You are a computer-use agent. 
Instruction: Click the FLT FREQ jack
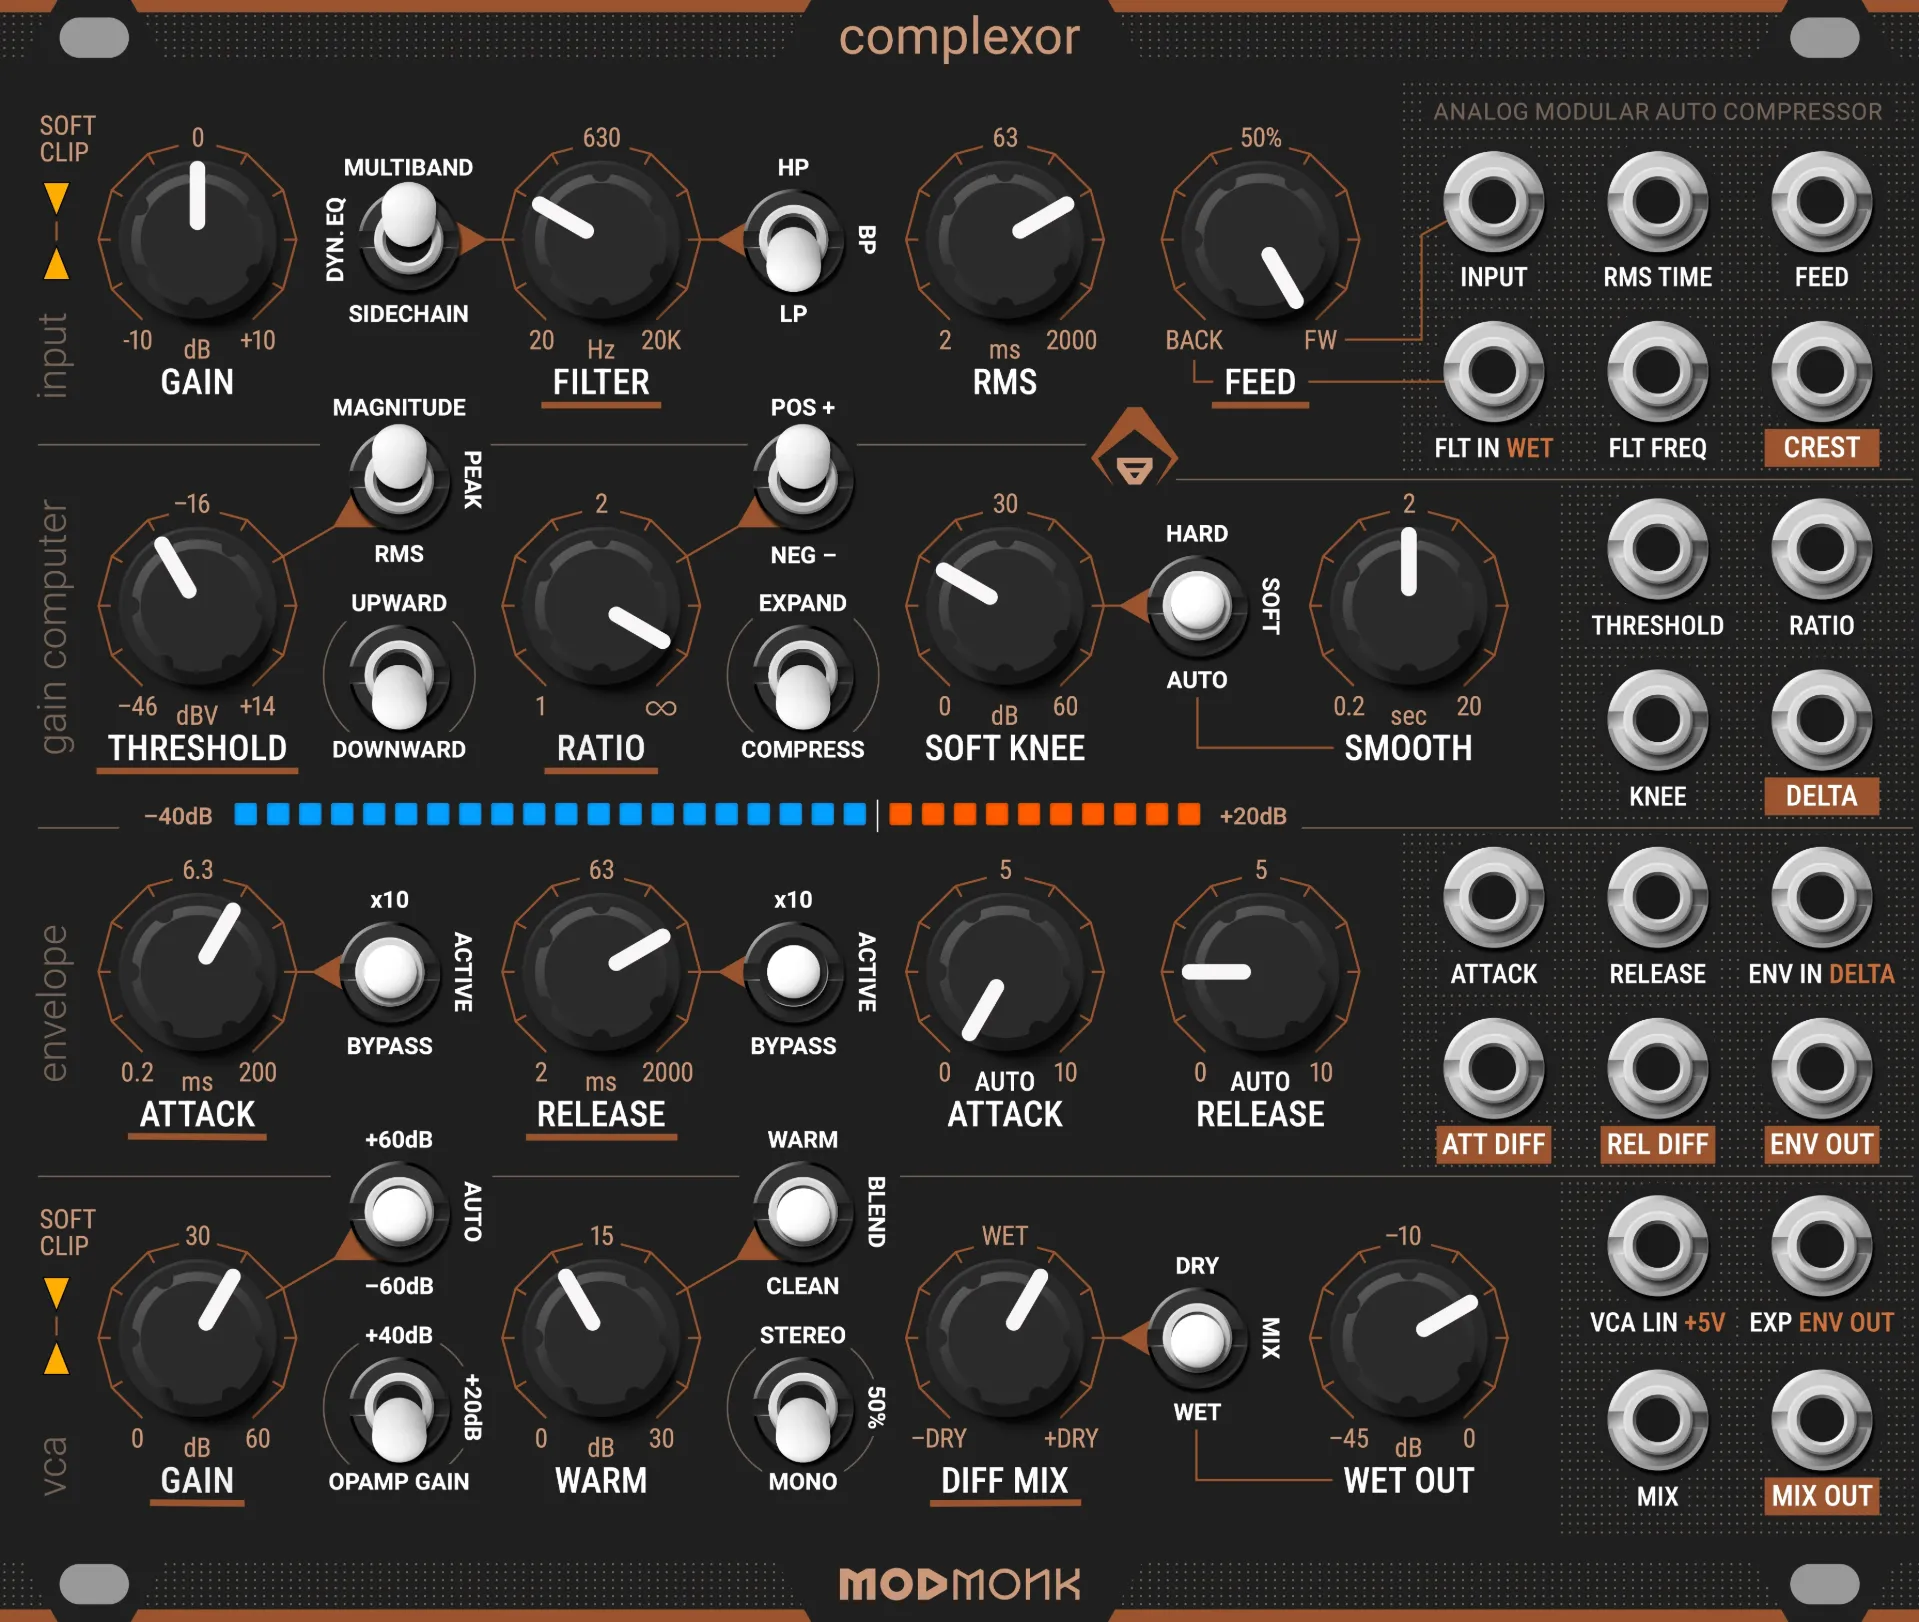1656,371
